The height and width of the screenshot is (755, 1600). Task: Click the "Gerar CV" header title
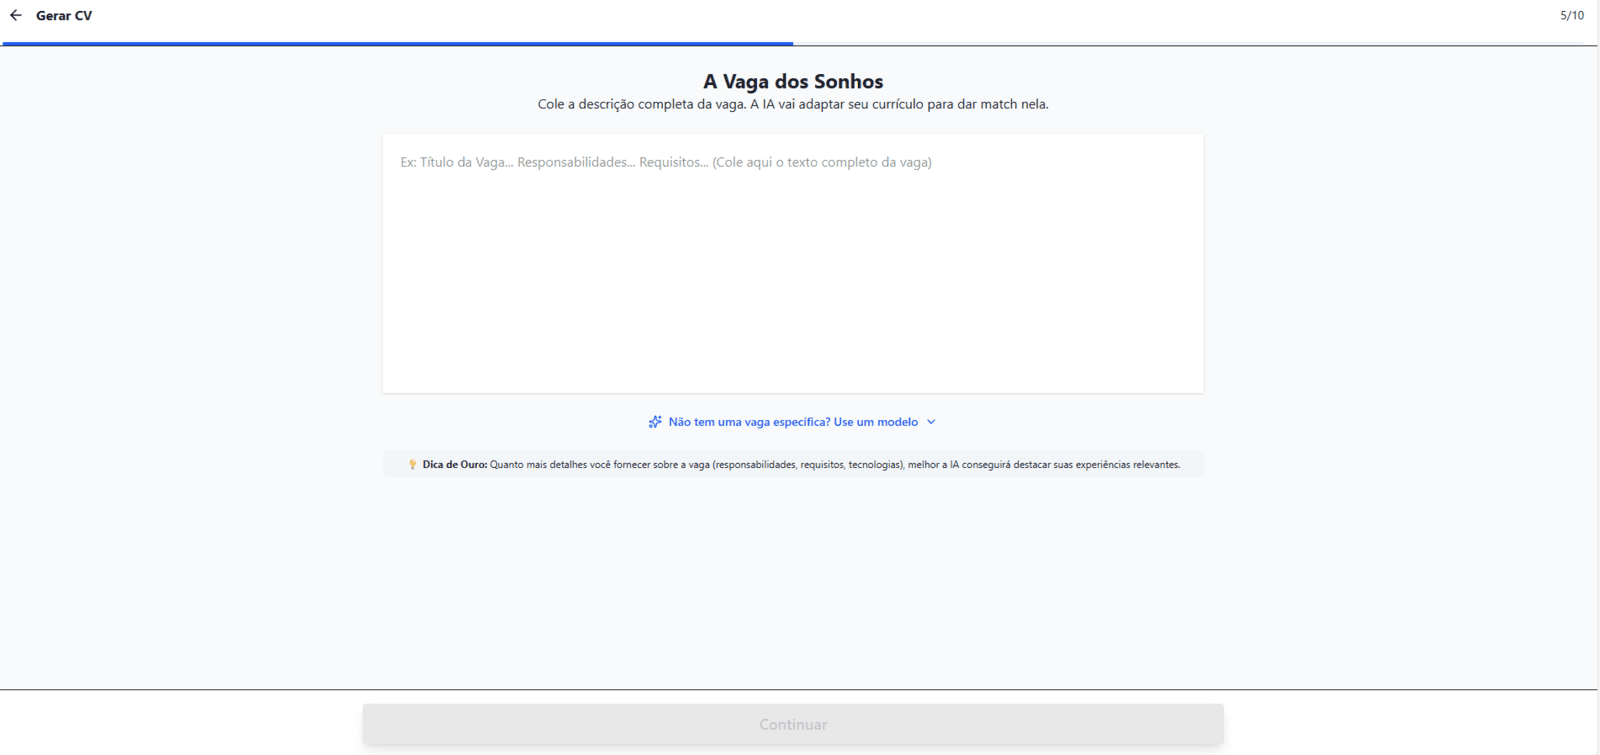coord(64,15)
